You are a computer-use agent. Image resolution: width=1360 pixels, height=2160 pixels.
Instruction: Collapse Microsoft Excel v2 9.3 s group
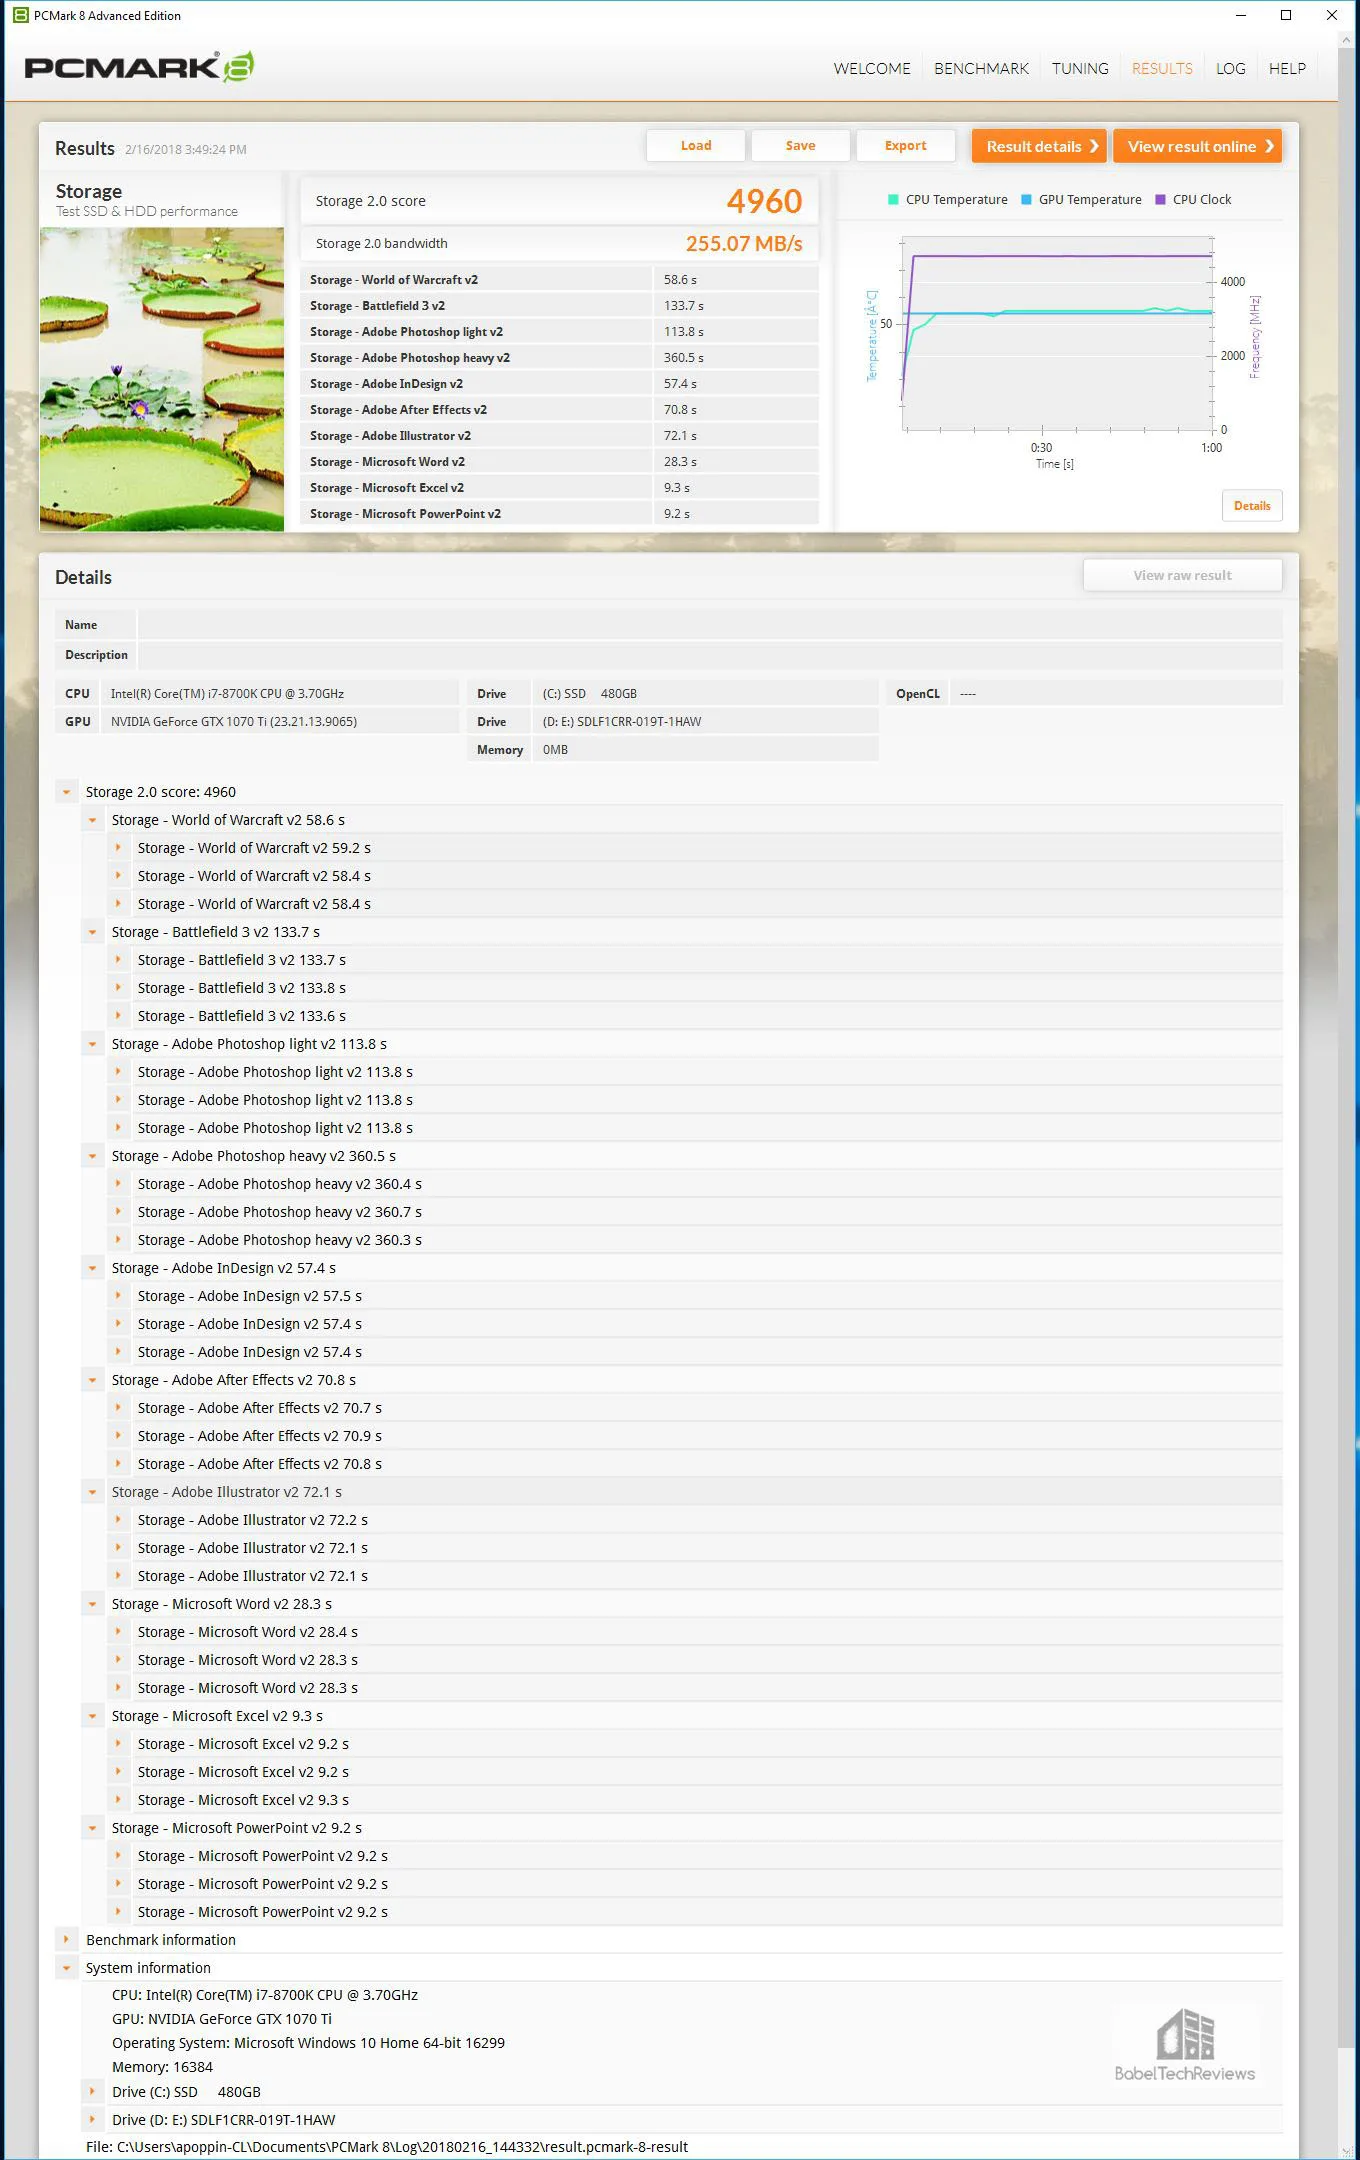(x=92, y=1716)
